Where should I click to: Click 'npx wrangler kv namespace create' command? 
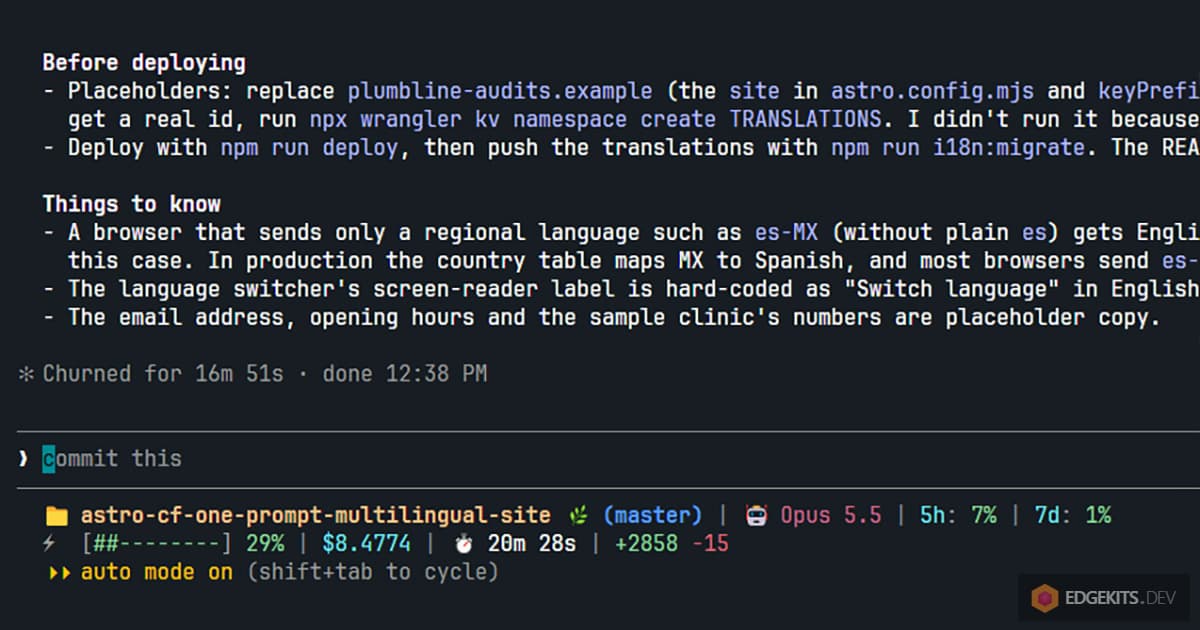pos(512,119)
